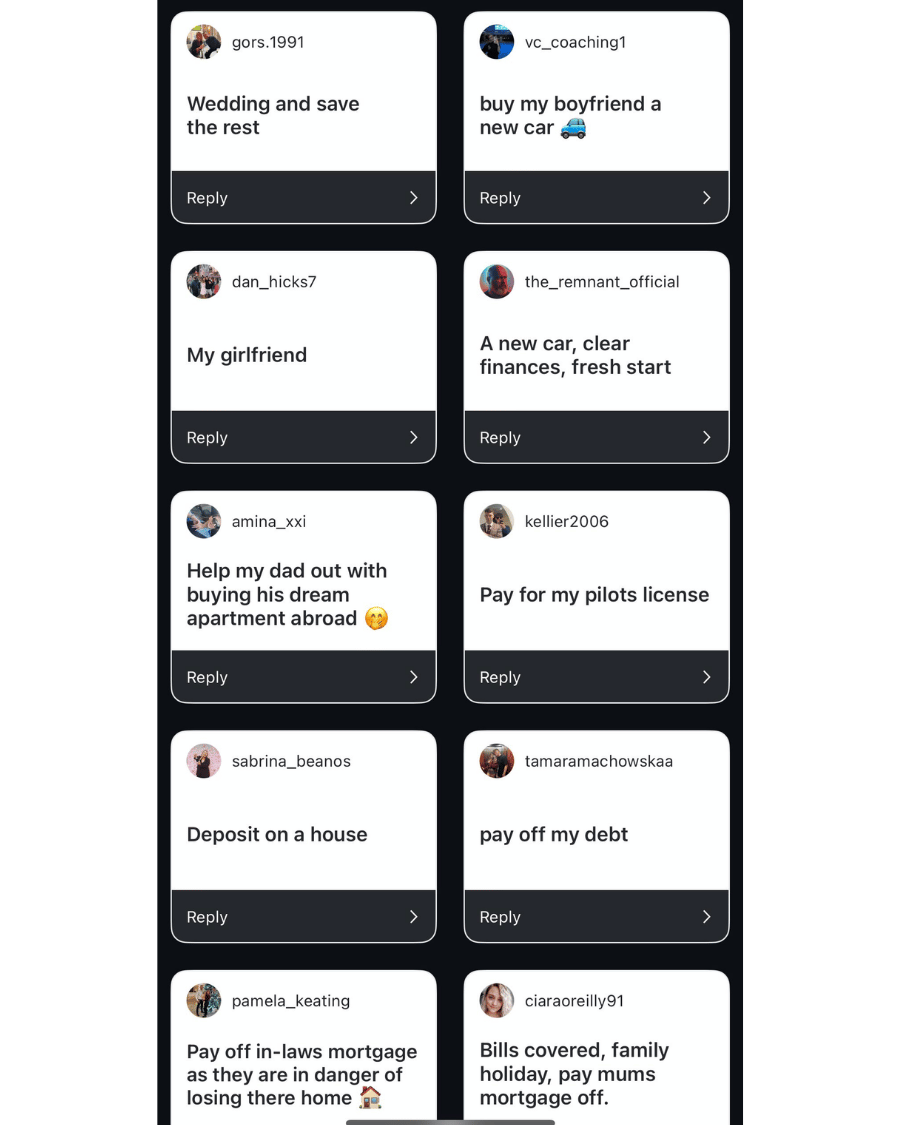Open sabrina_beanos username link
900x1125 pixels.
tap(291, 761)
